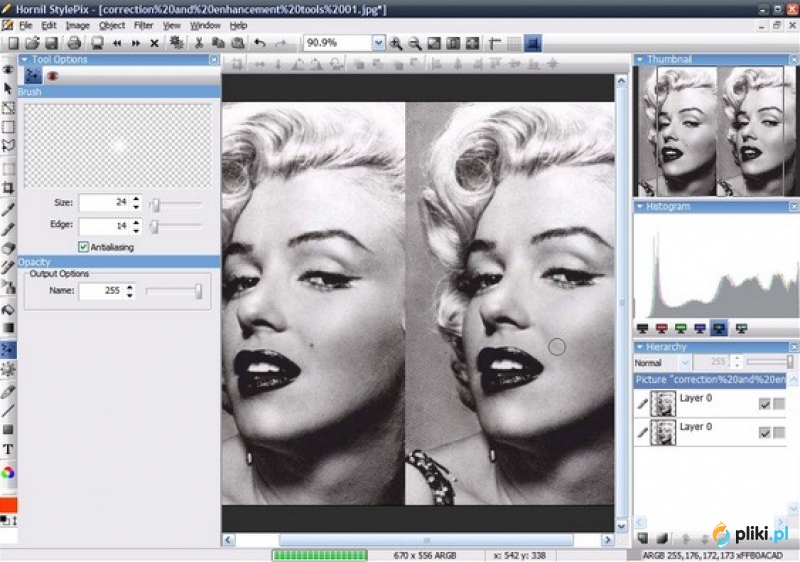Click the gear settings icon in top toolbar
This screenshot has height=562, width=800.
[177, 43]
